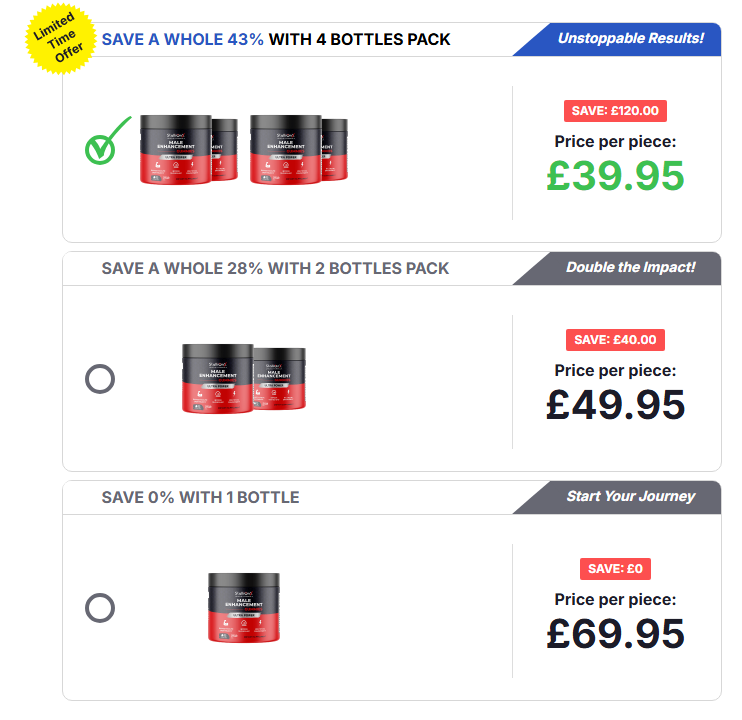
Task: Click the single bottle product image
Action: point(244,607)
